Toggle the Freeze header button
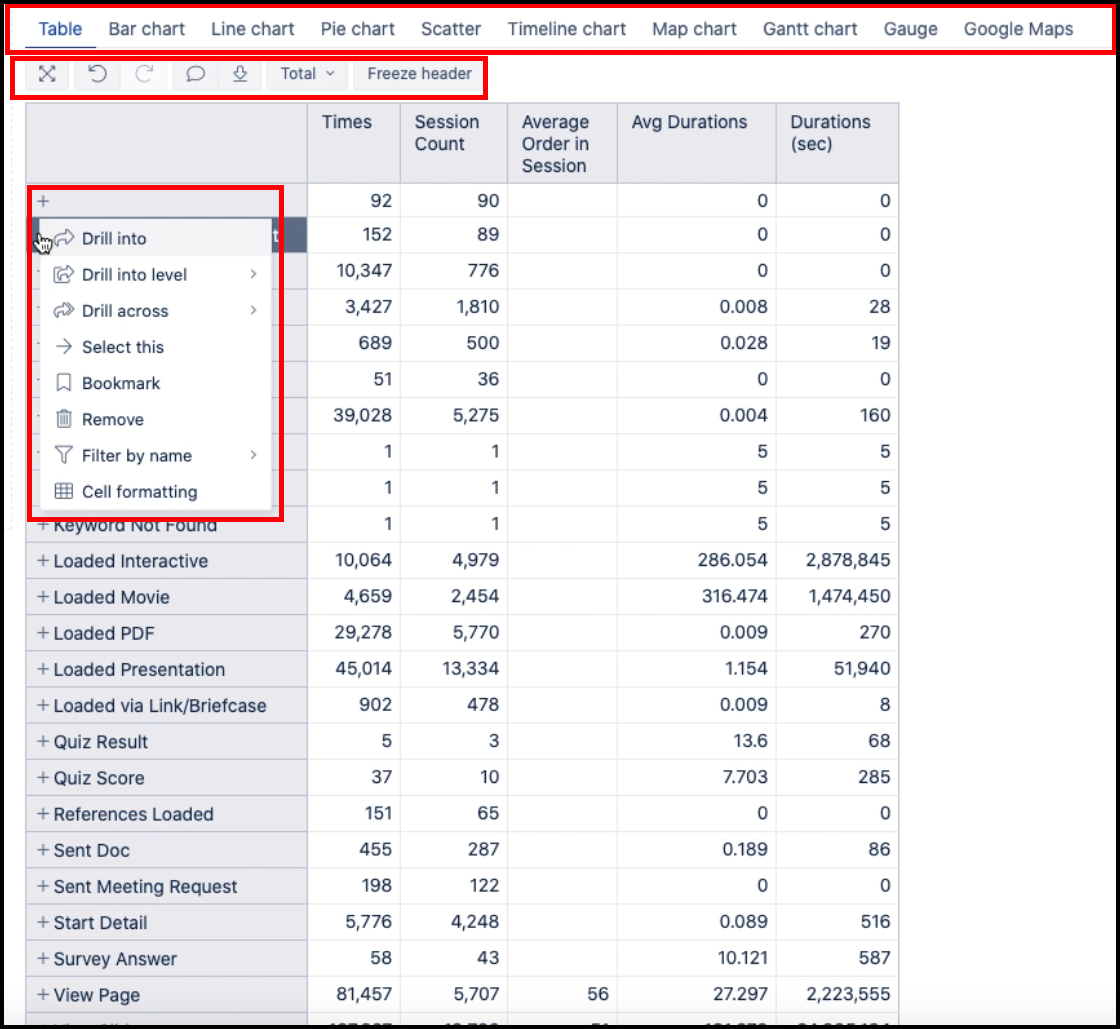 419,74
